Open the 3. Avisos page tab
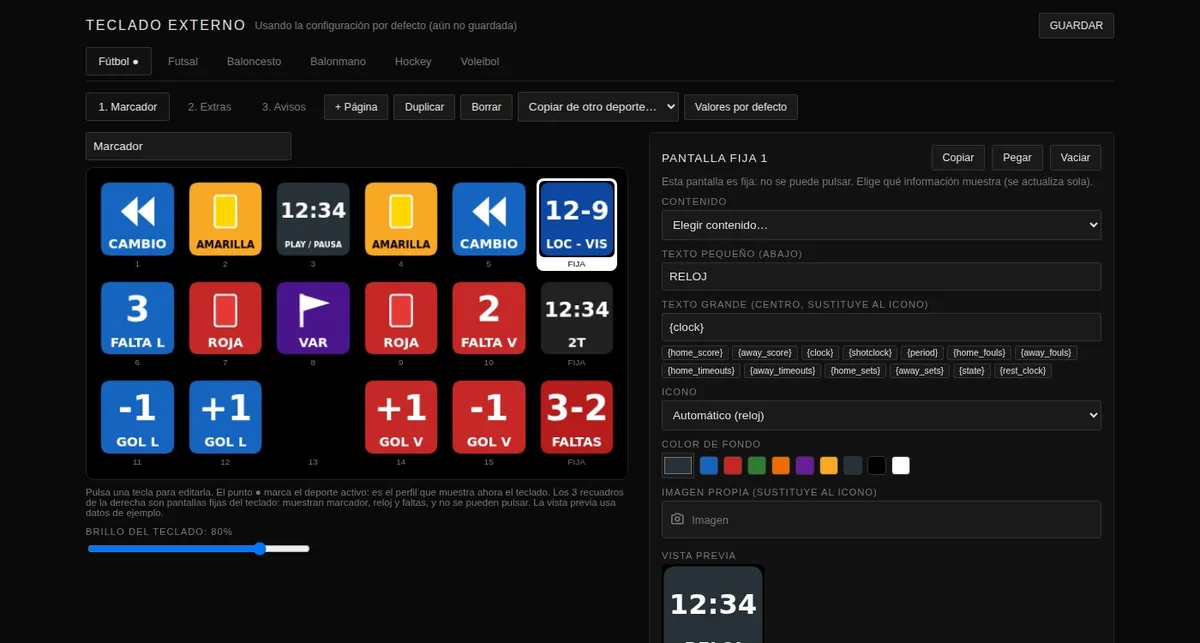This screenshot has width=1200, height=643. pyautogui.click(x=284, y=107)
